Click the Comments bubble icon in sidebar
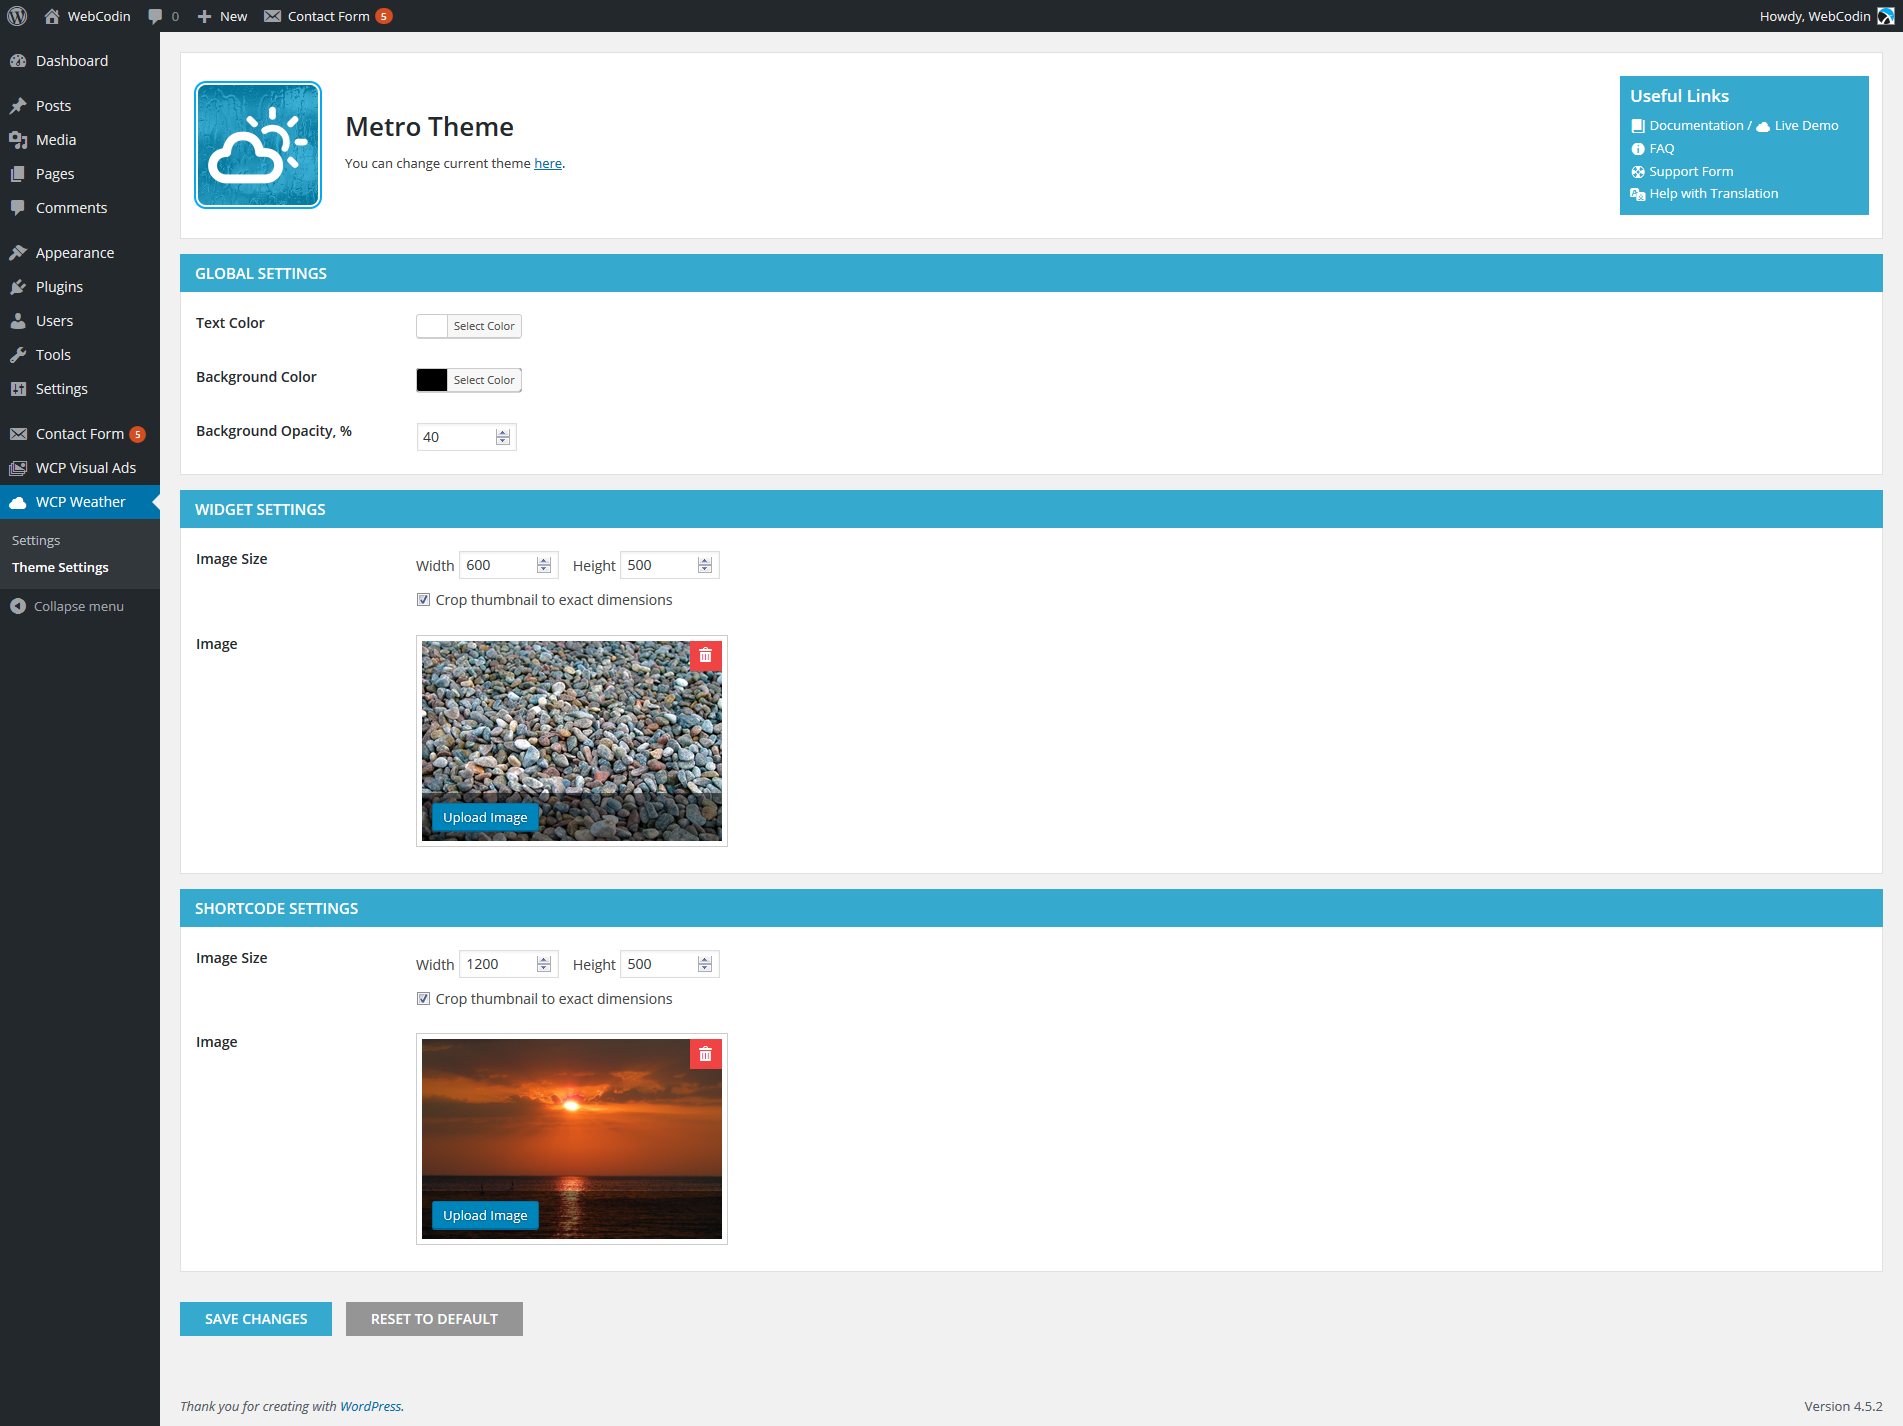 pyautogui.click(x=18, y=208)
